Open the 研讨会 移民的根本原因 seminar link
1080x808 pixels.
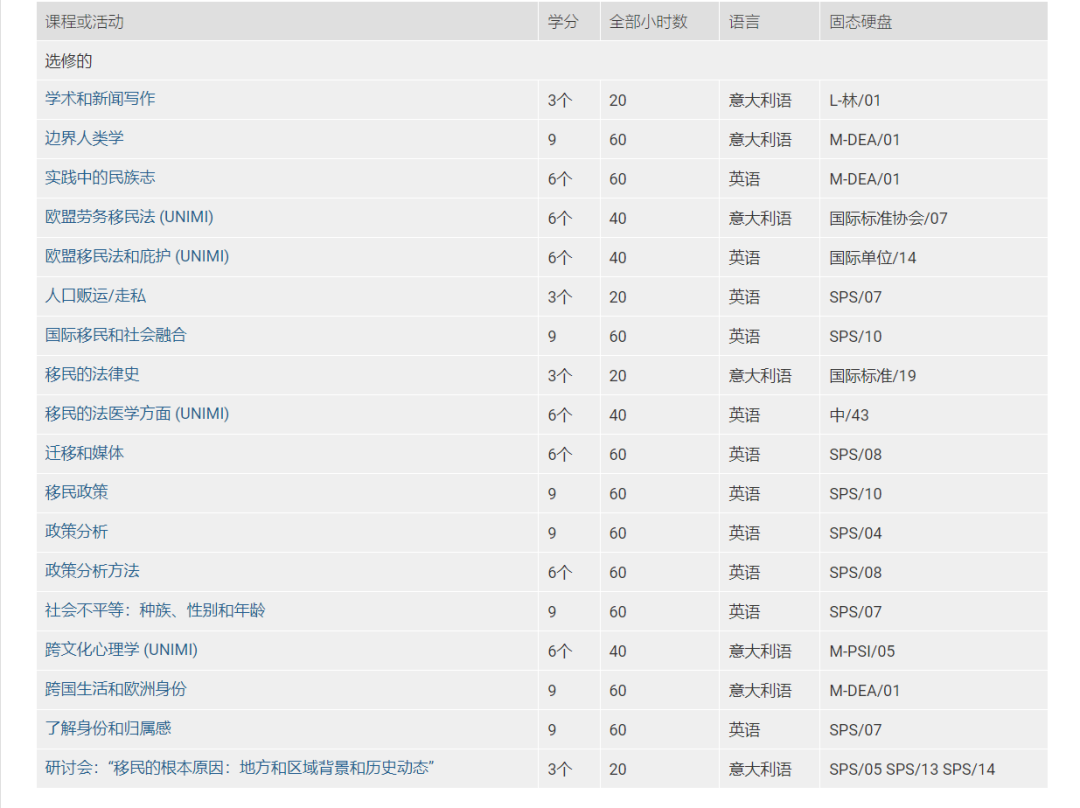click(239, 767)
